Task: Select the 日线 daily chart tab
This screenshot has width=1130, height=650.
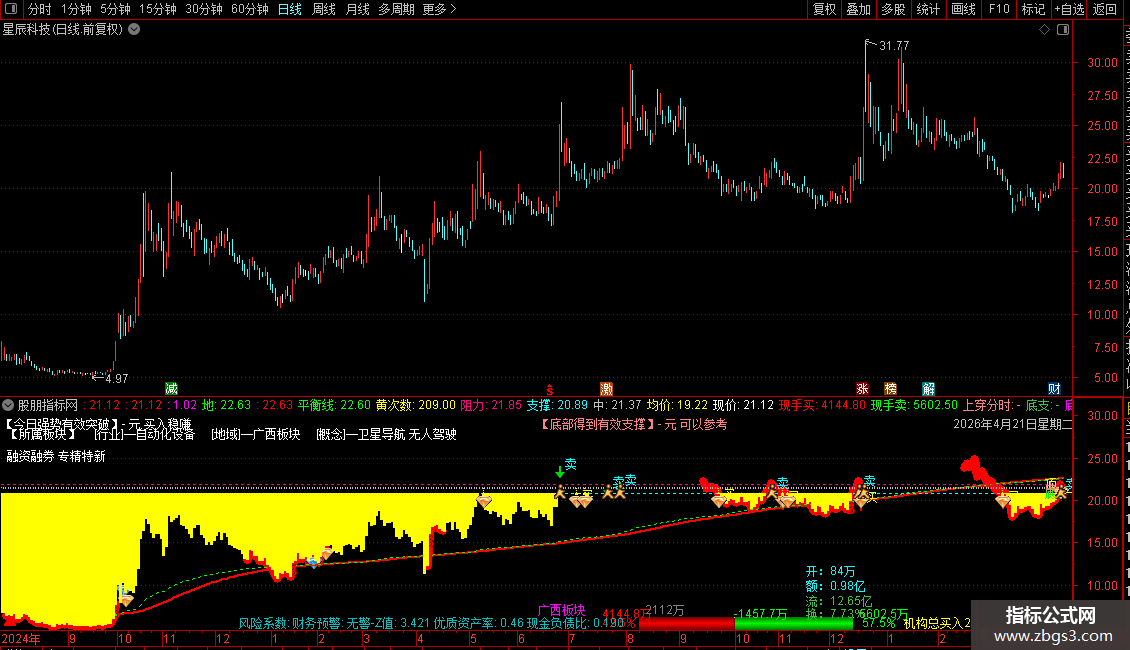Action: 290,9
